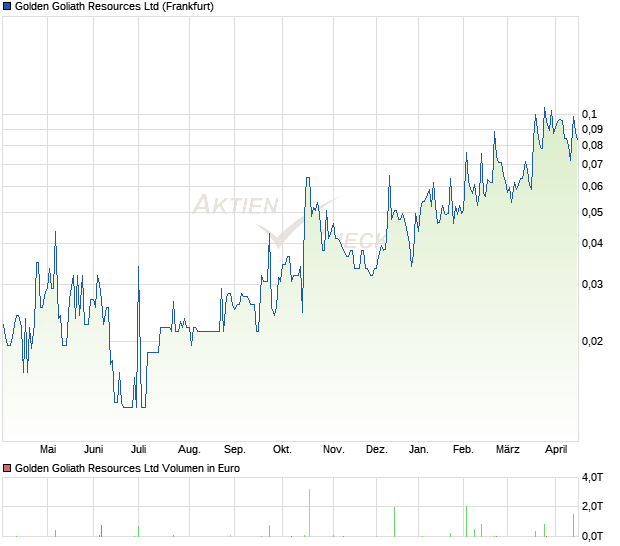620x546 pixels.
Task: Click the Dez. month label
Action: (x=377, y=450)
